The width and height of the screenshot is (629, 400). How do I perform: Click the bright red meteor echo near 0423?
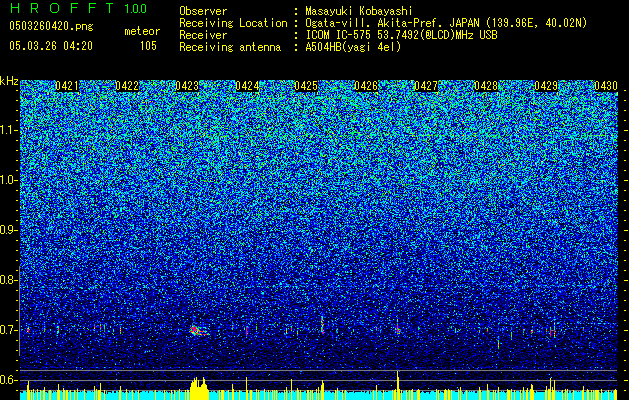click(198, 331)
